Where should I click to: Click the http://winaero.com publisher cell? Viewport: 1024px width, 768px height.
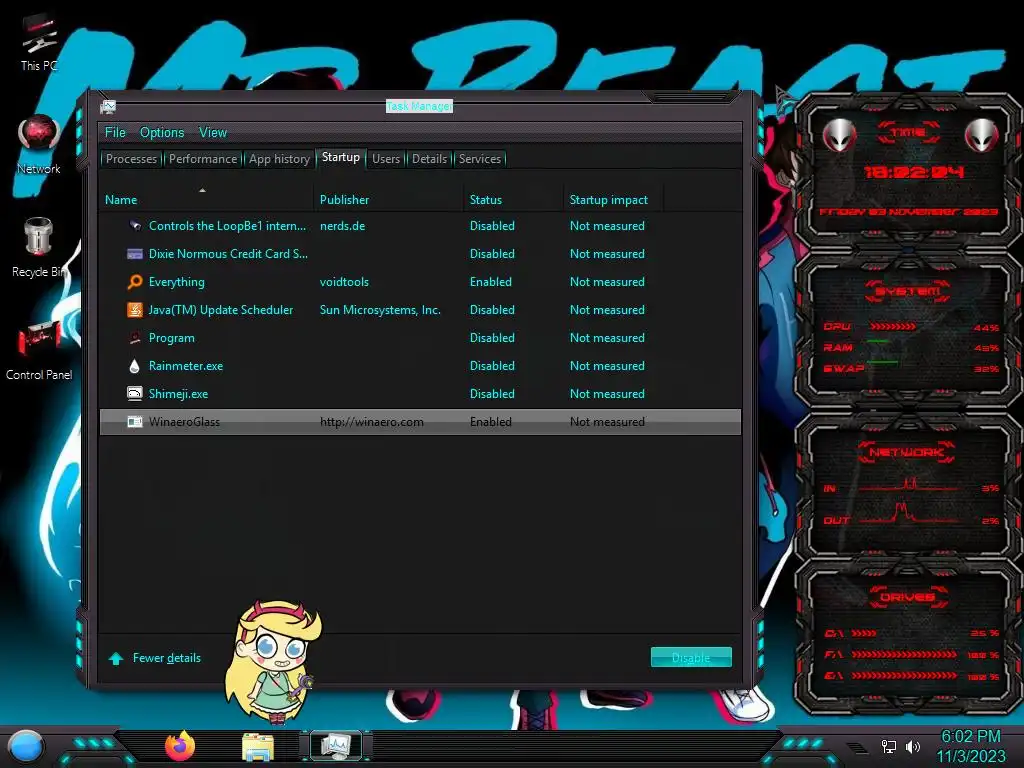(372, 422)
